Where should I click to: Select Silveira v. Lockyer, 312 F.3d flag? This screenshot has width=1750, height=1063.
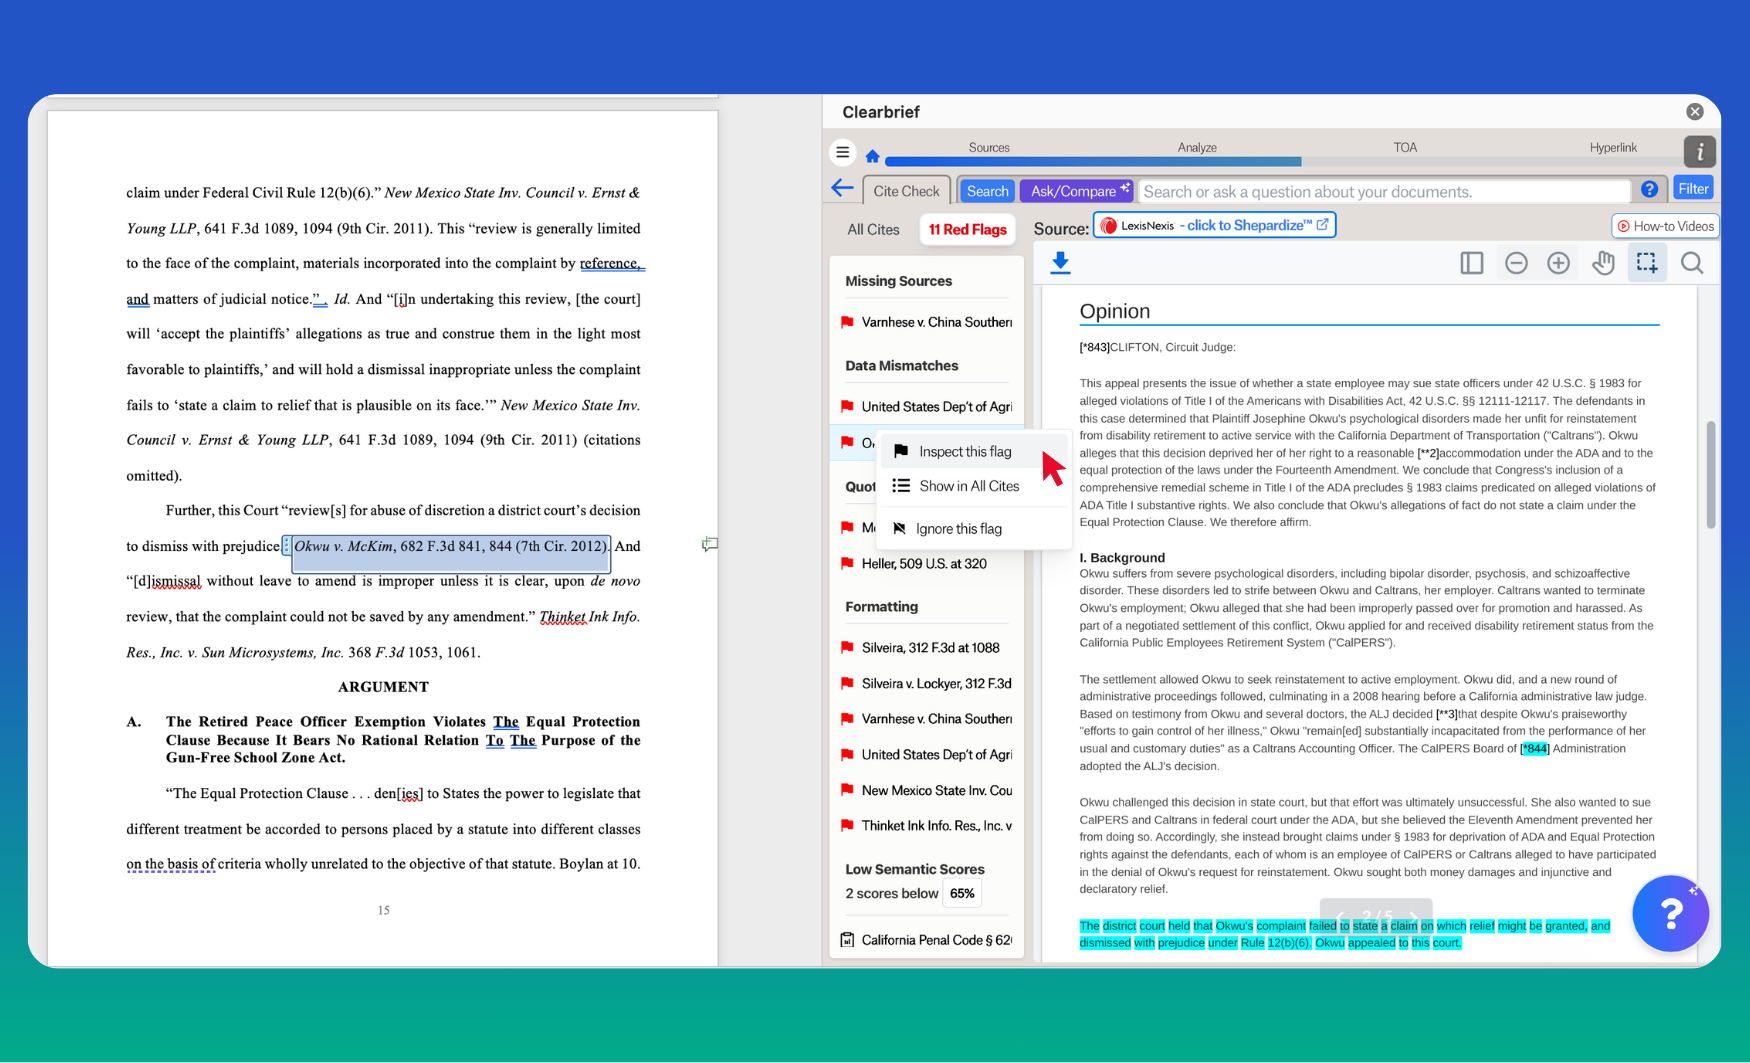[x=937, y=684]
